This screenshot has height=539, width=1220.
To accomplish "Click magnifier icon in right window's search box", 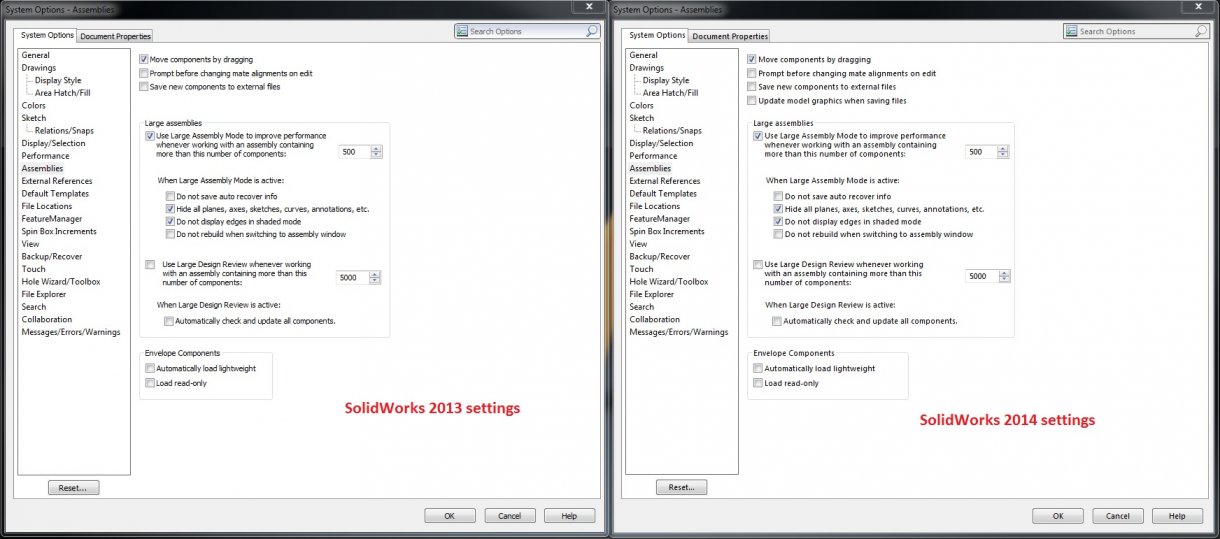I will pos(1201,31).
